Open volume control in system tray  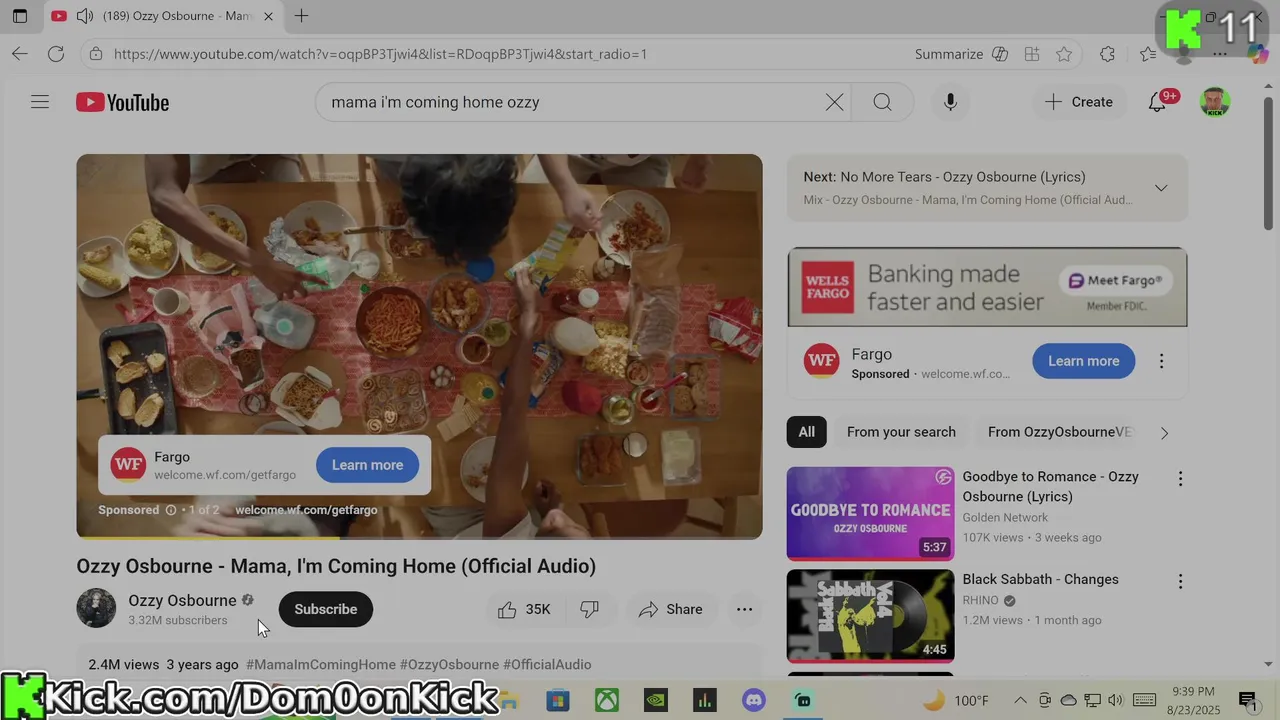coord(1116,700)
